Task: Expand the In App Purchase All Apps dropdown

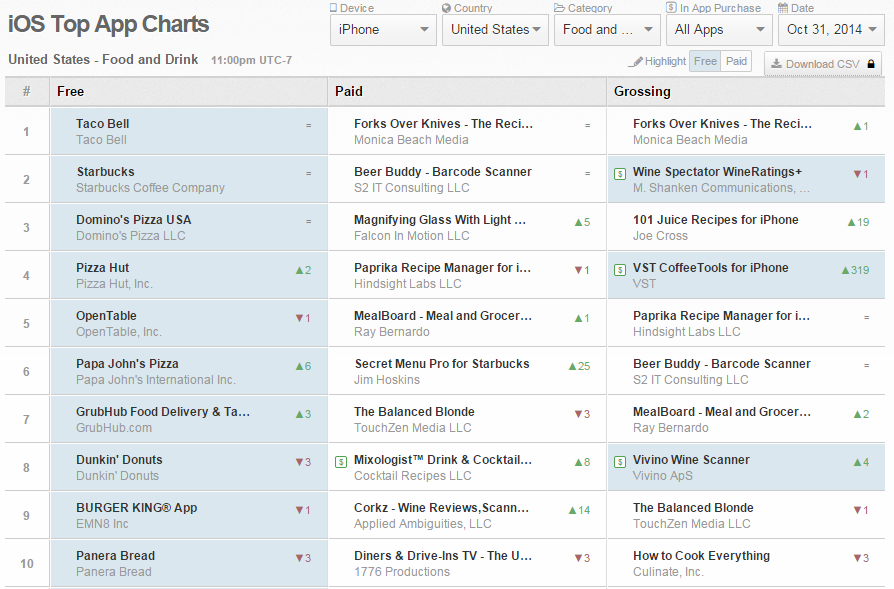Action: tap(718, 30)
